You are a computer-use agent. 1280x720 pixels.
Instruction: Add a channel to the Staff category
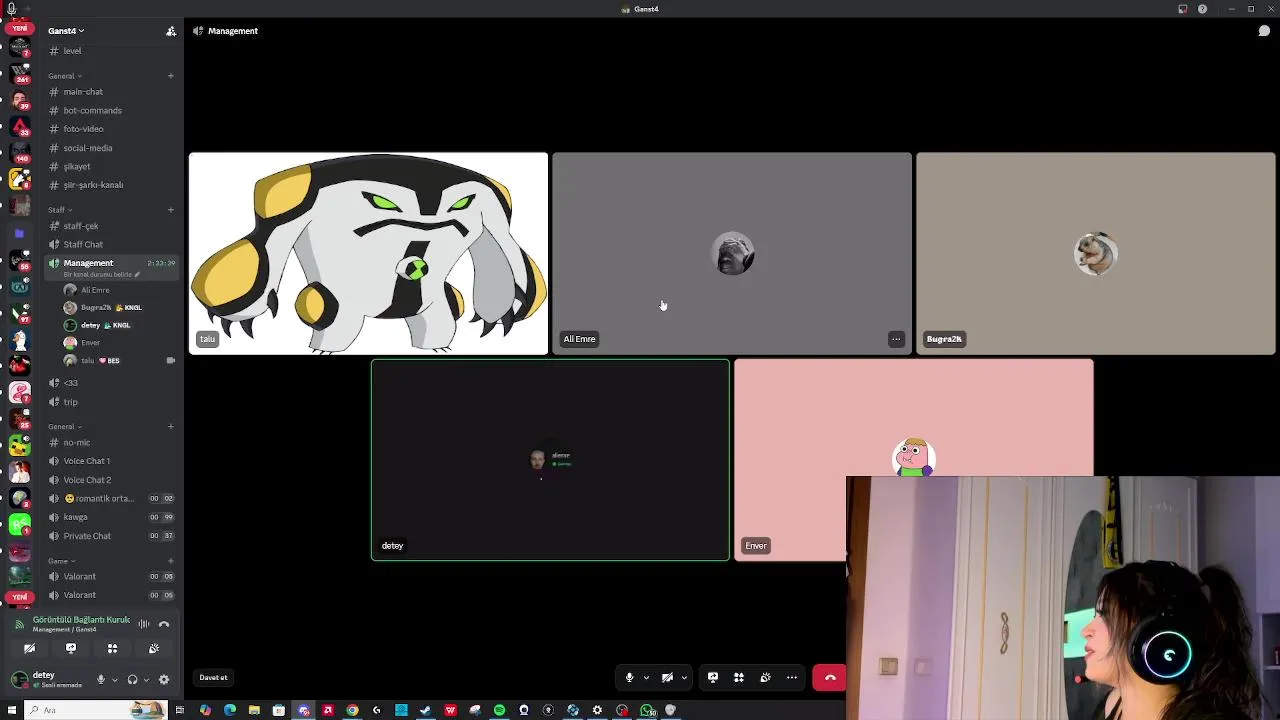(x=171, y=210)
